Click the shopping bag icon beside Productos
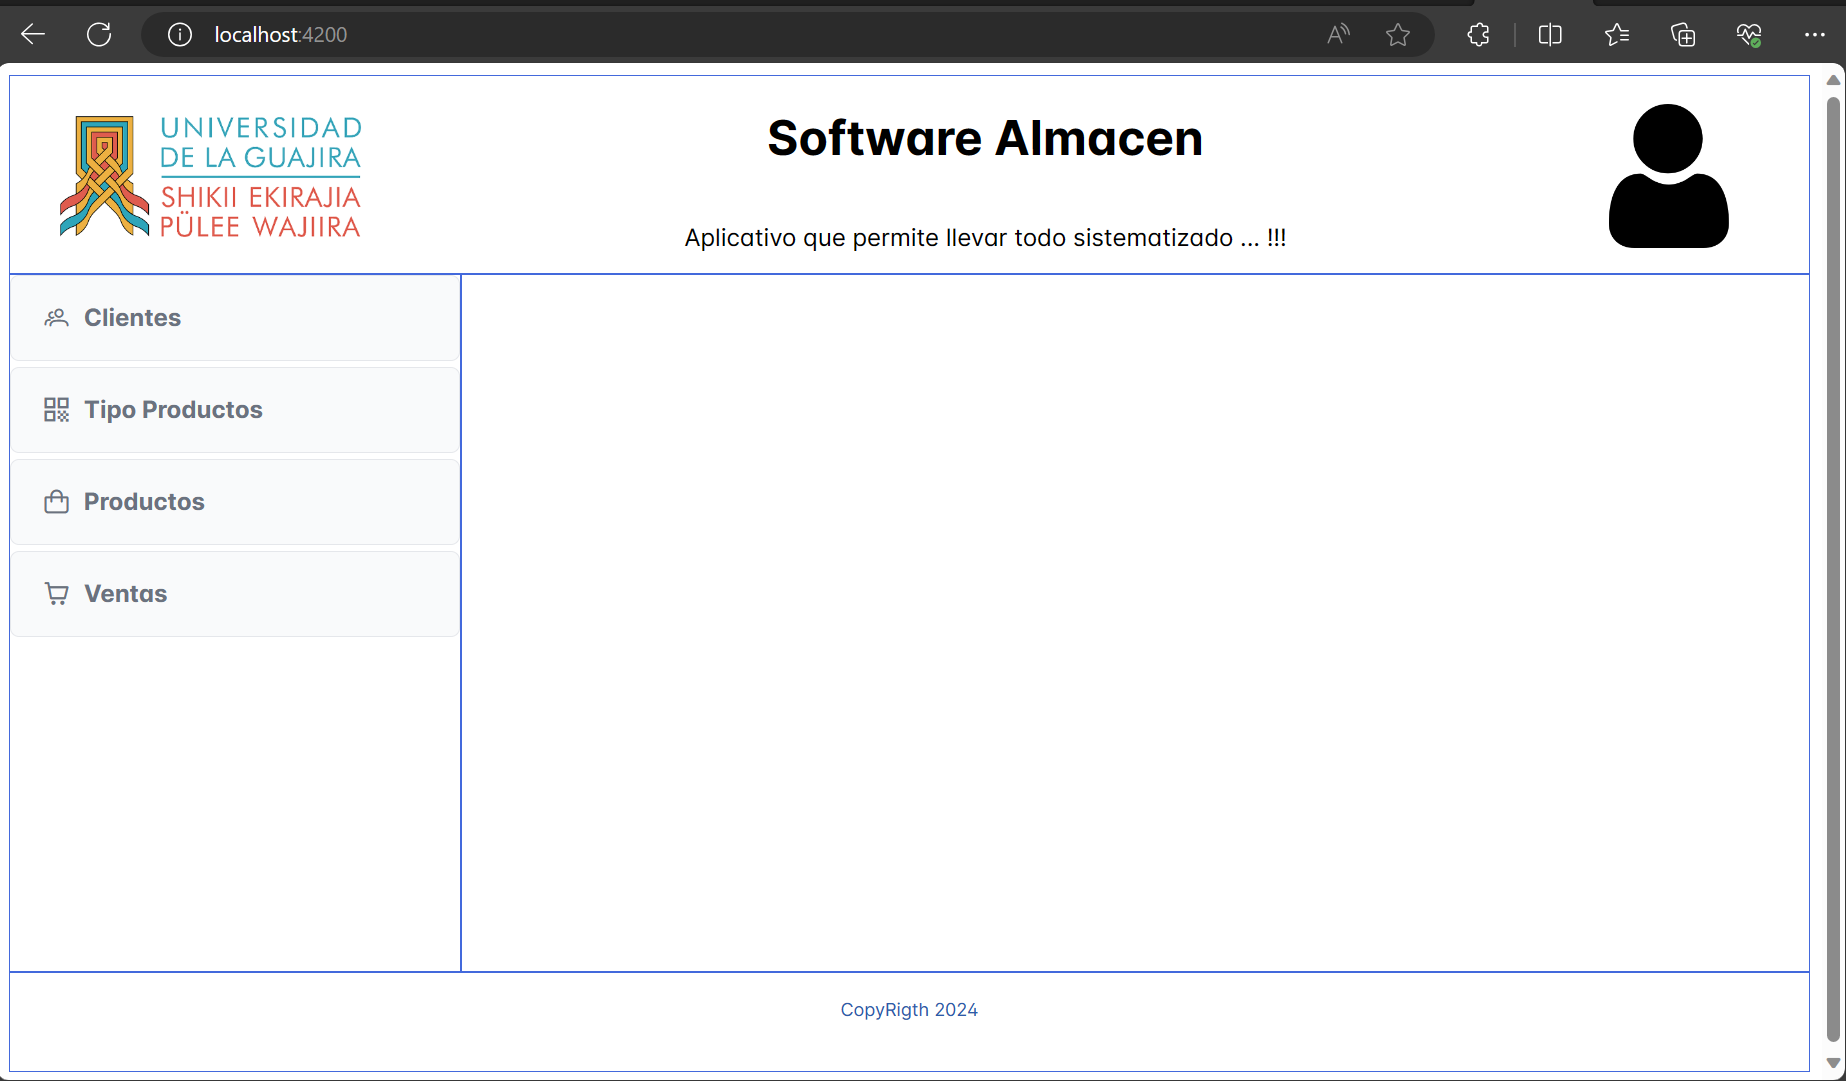Image resolution: width=1846 pixels, height=1081 pixels. 57,502
